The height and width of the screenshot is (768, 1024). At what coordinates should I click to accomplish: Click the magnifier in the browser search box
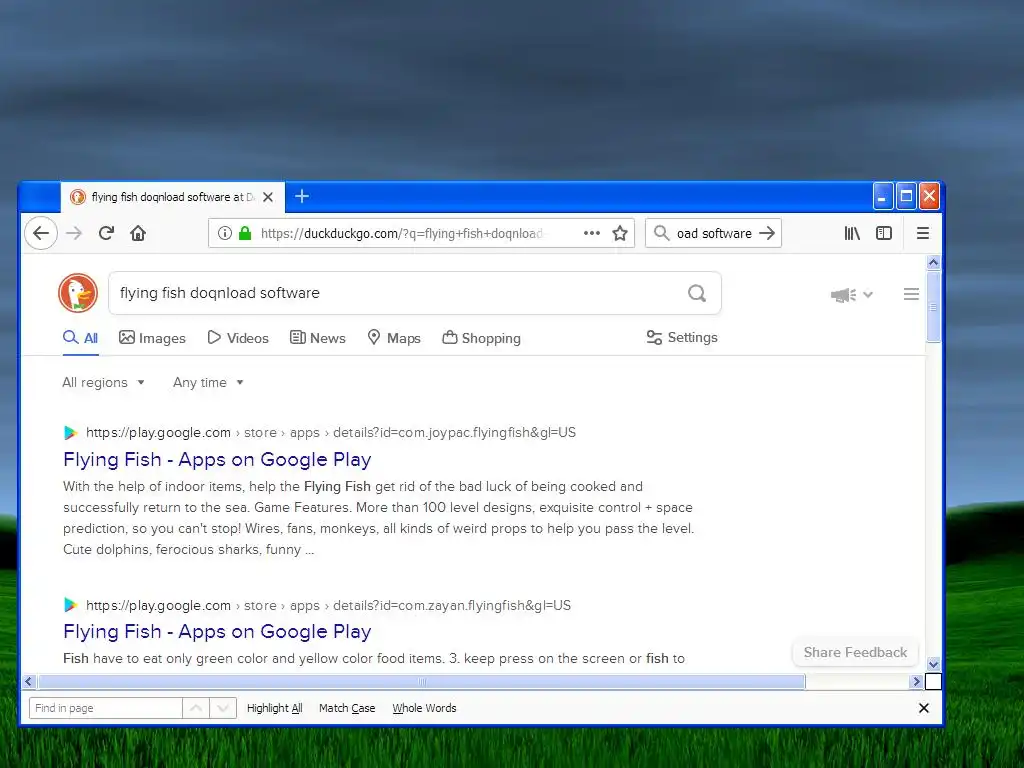[662, 233]
